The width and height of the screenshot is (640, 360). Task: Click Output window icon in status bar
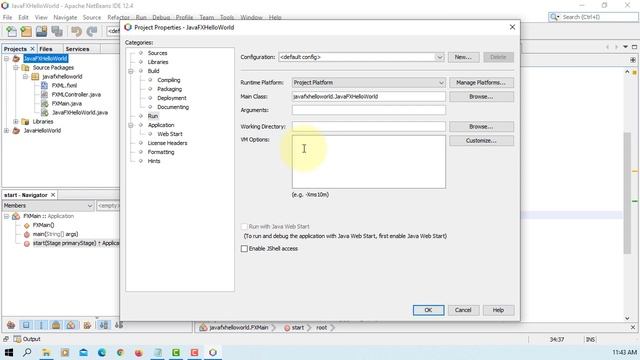18,339
